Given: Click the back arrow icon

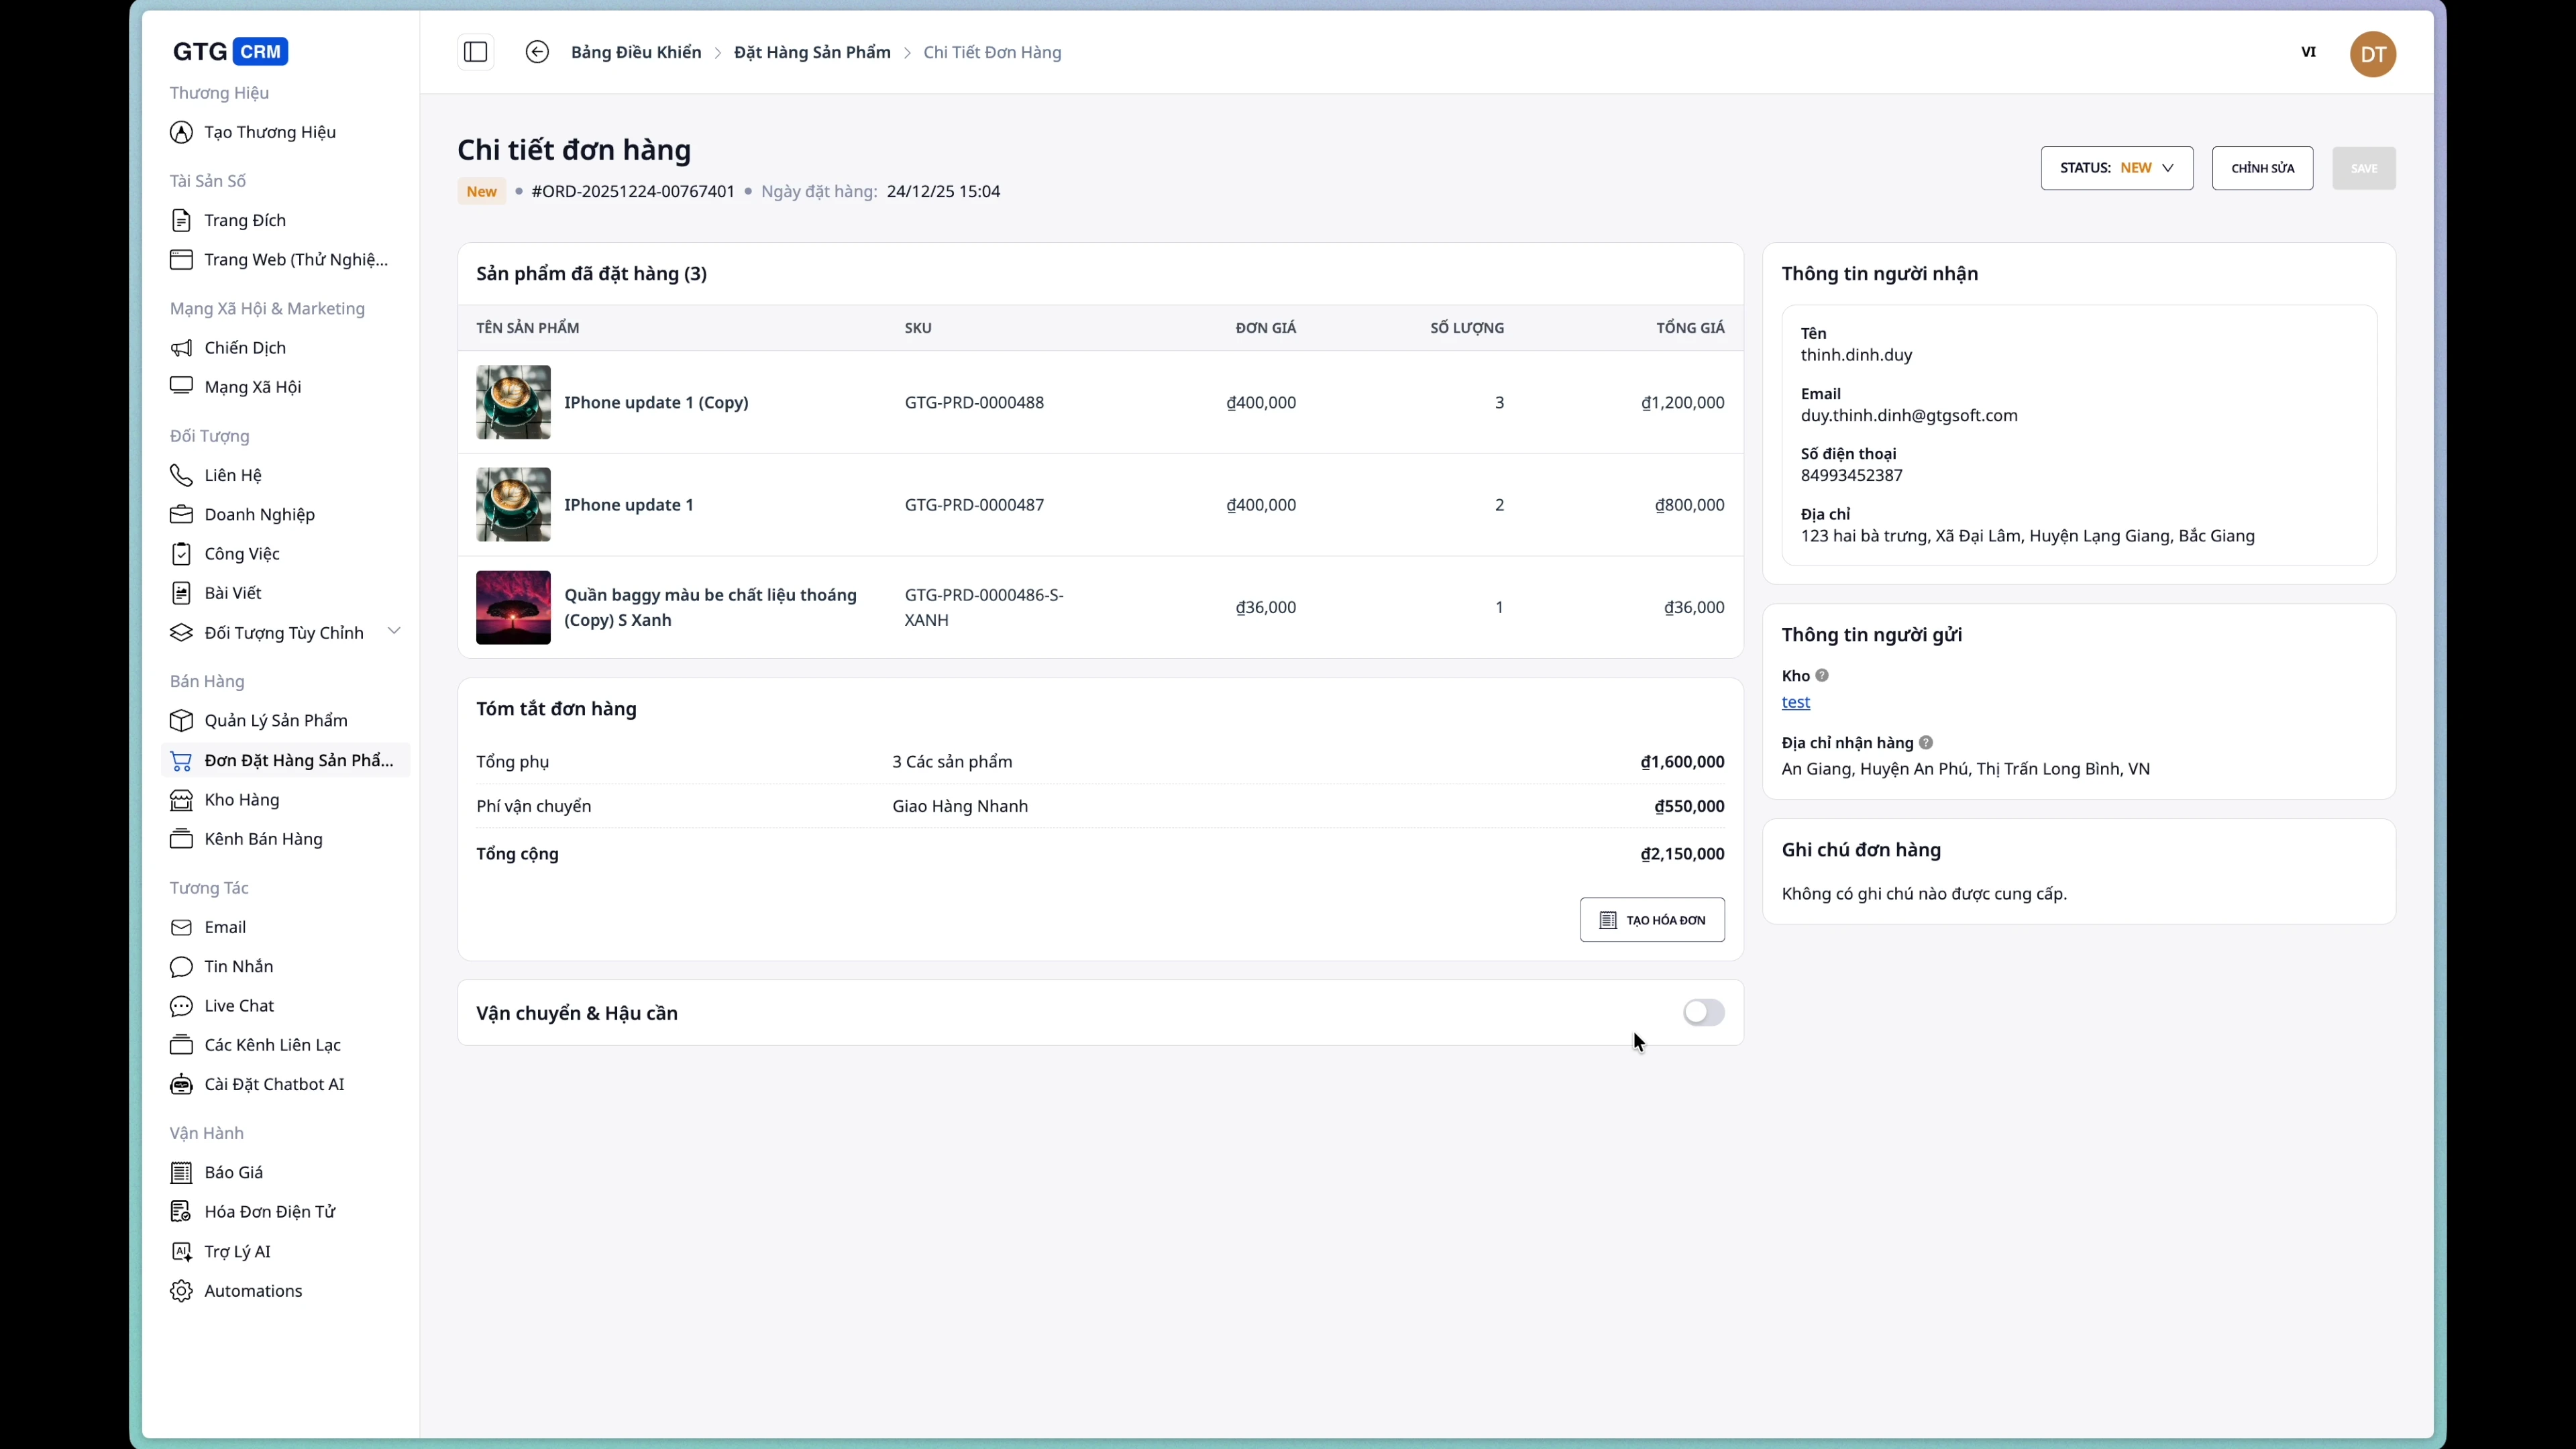Looking at the screenshot, I should [537, 52].
